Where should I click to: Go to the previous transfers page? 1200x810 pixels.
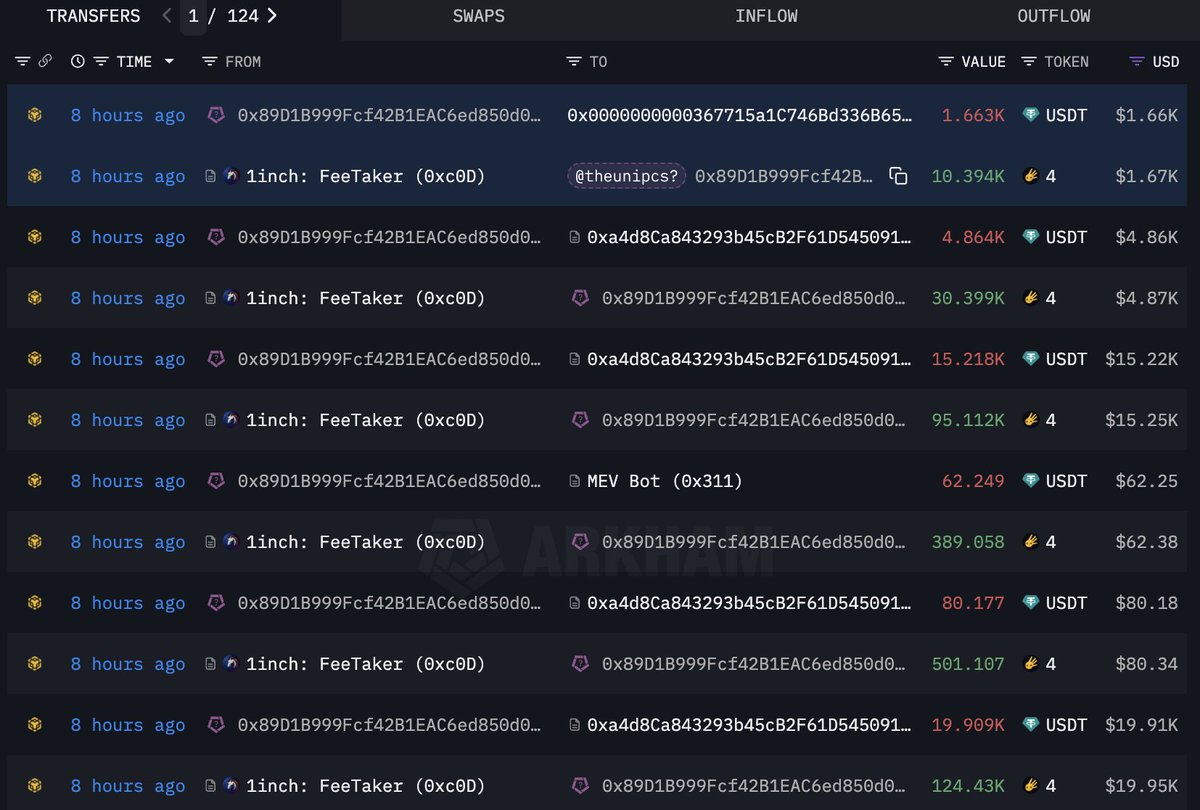click(x=167, y=16)
